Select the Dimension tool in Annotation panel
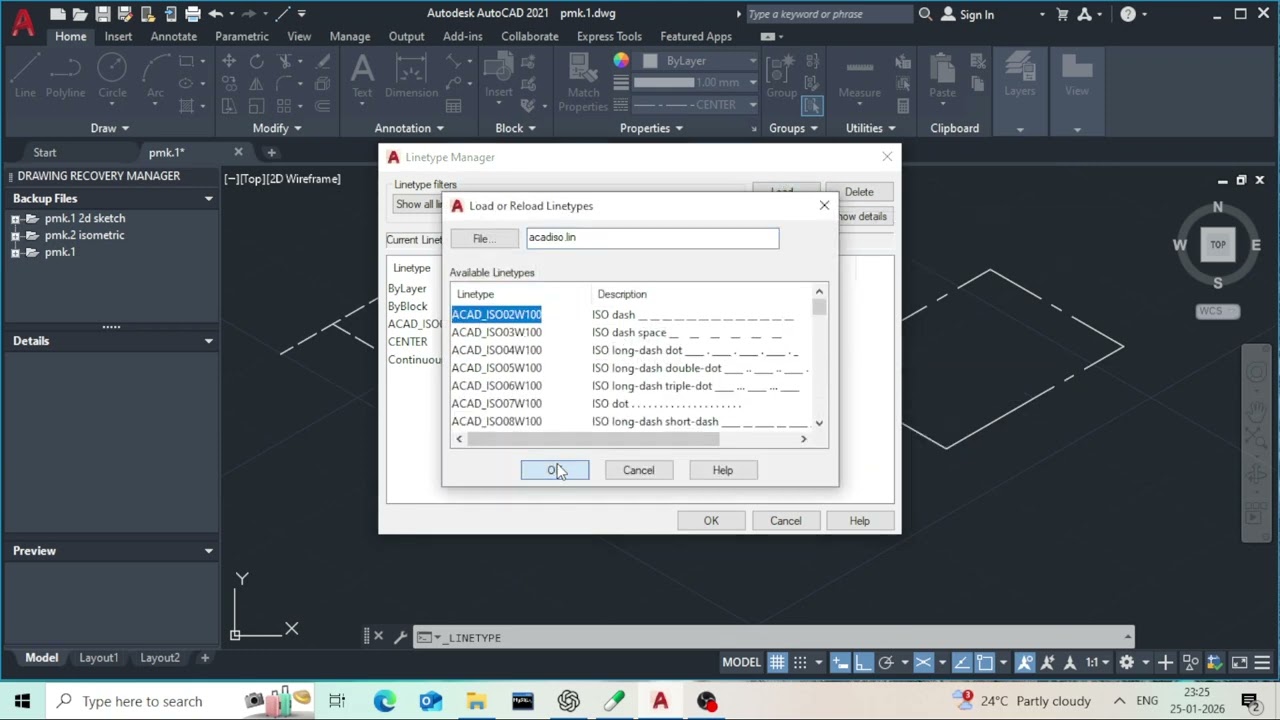Screen dimensions: 1280x720 411,76
